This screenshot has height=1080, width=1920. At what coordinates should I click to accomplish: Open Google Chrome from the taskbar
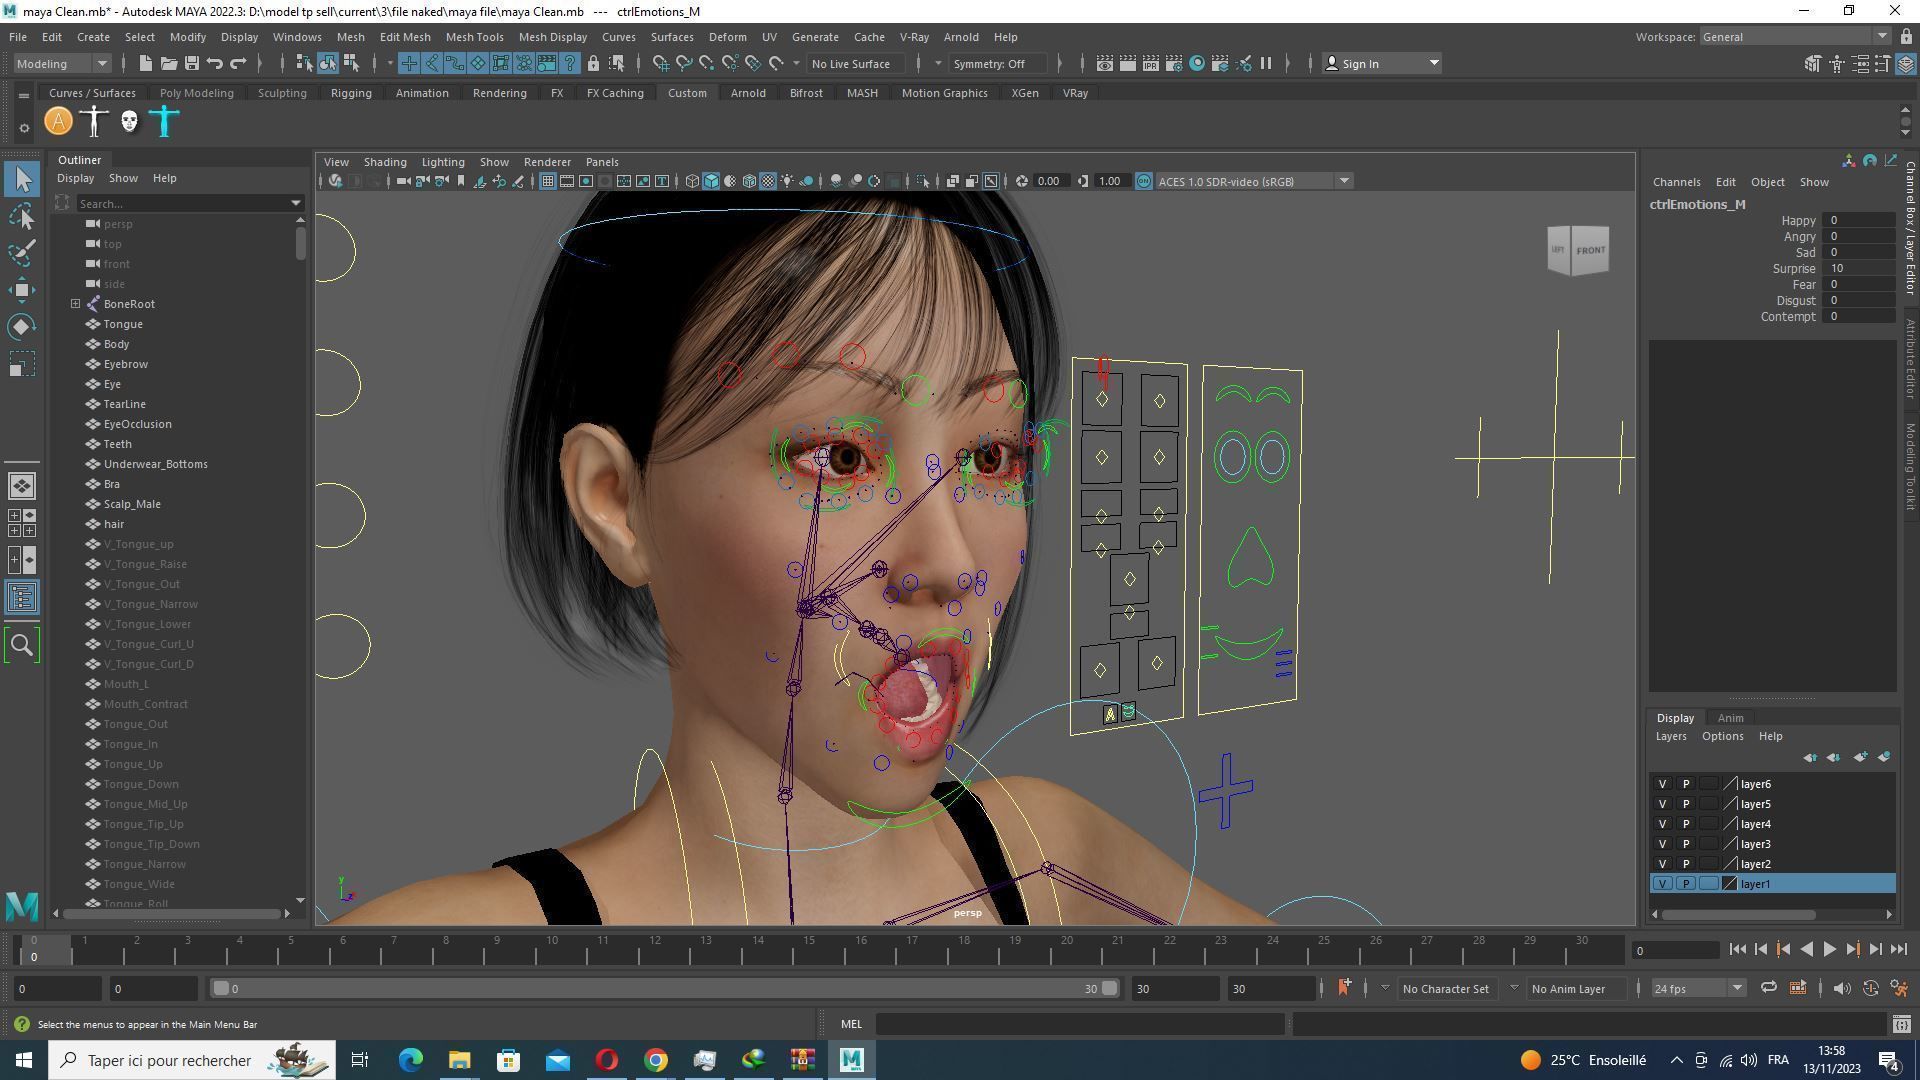click(x=656, y=1060)
